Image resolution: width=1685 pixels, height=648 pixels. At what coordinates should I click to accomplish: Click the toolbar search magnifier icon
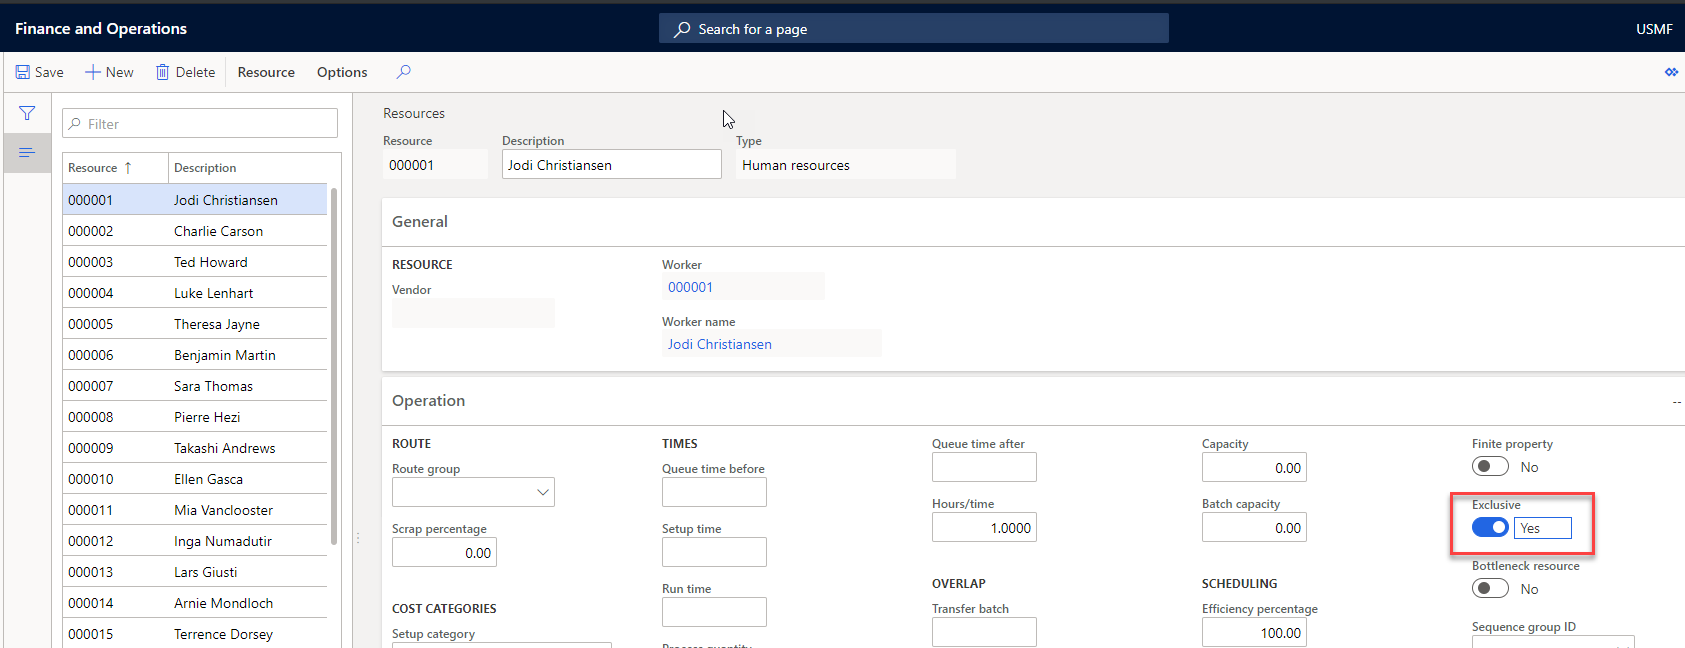coord(403,72)
